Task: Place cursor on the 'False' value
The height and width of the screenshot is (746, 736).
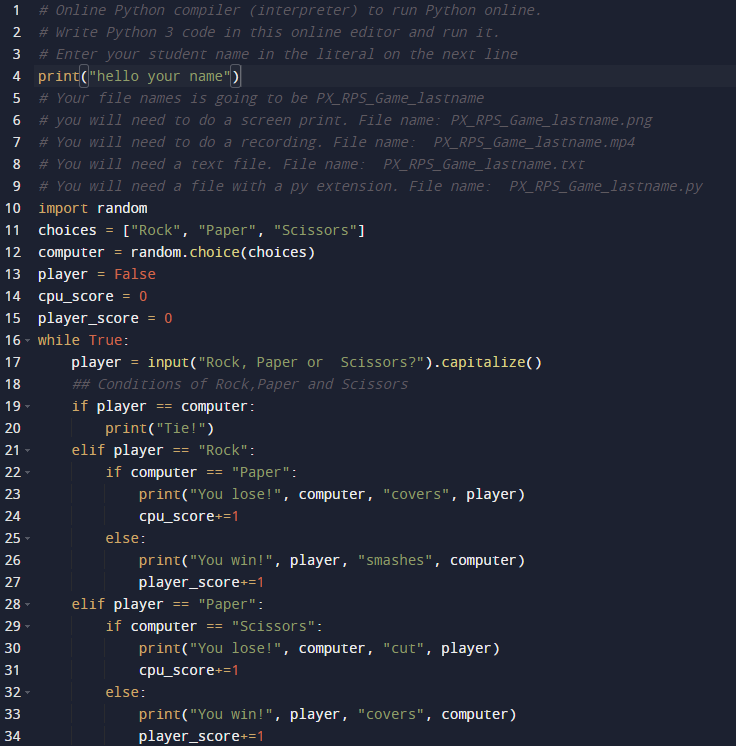Action: (135, 274)
